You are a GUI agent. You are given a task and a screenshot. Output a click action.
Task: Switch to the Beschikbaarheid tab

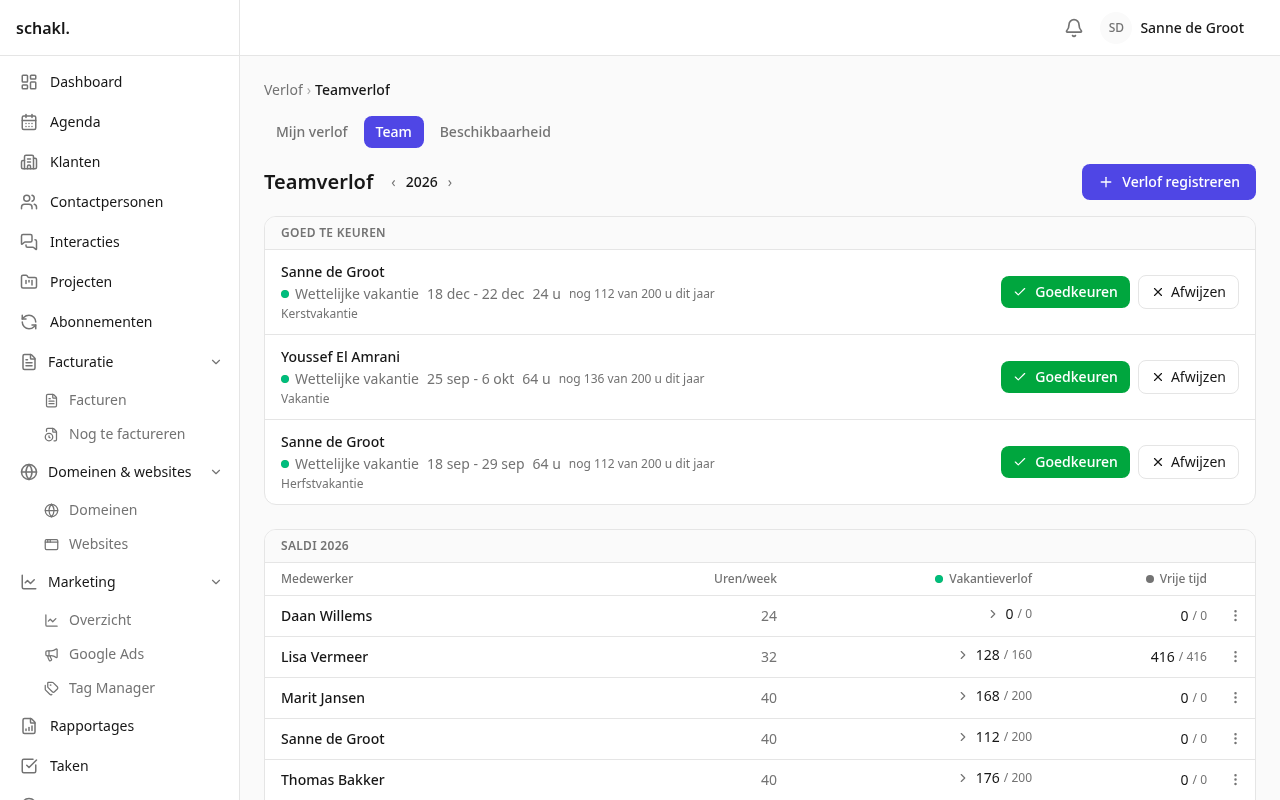[495, 132]
